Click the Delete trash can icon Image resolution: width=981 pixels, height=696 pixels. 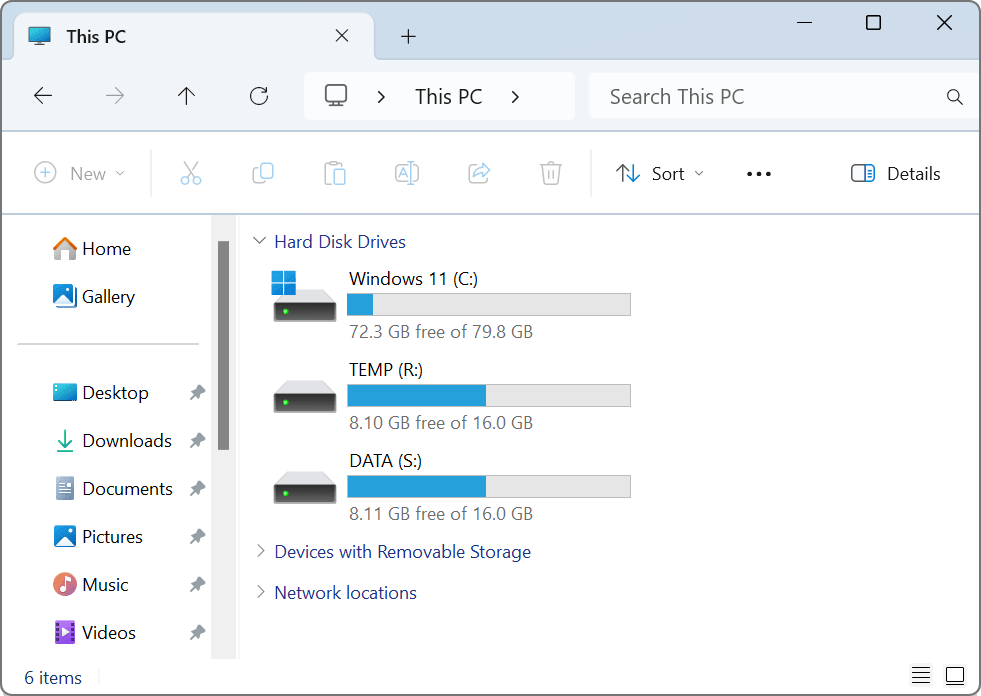pos(551,173)
